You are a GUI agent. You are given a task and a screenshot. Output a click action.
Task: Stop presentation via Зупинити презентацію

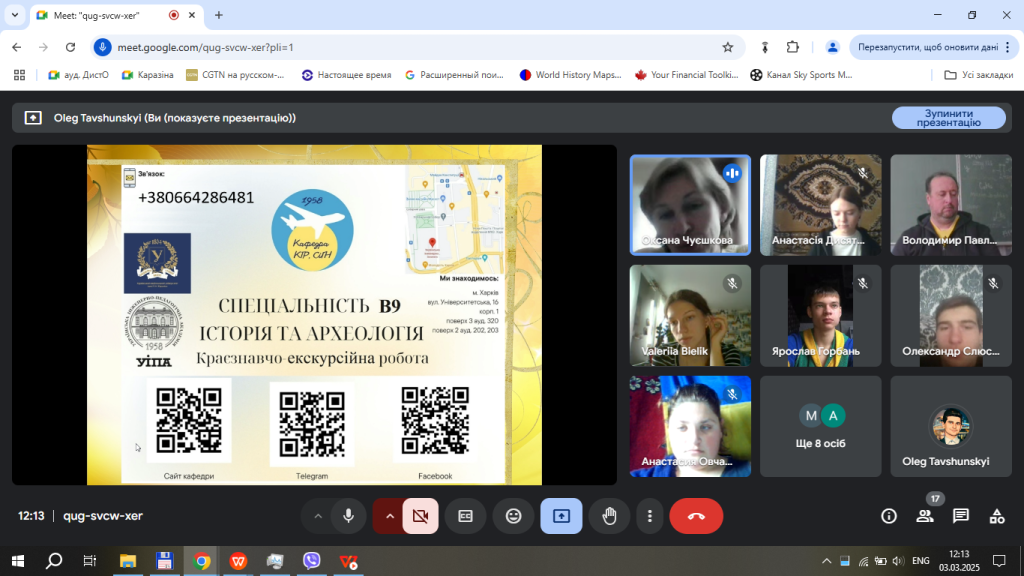pyautogui.click(x=948, y=118)
